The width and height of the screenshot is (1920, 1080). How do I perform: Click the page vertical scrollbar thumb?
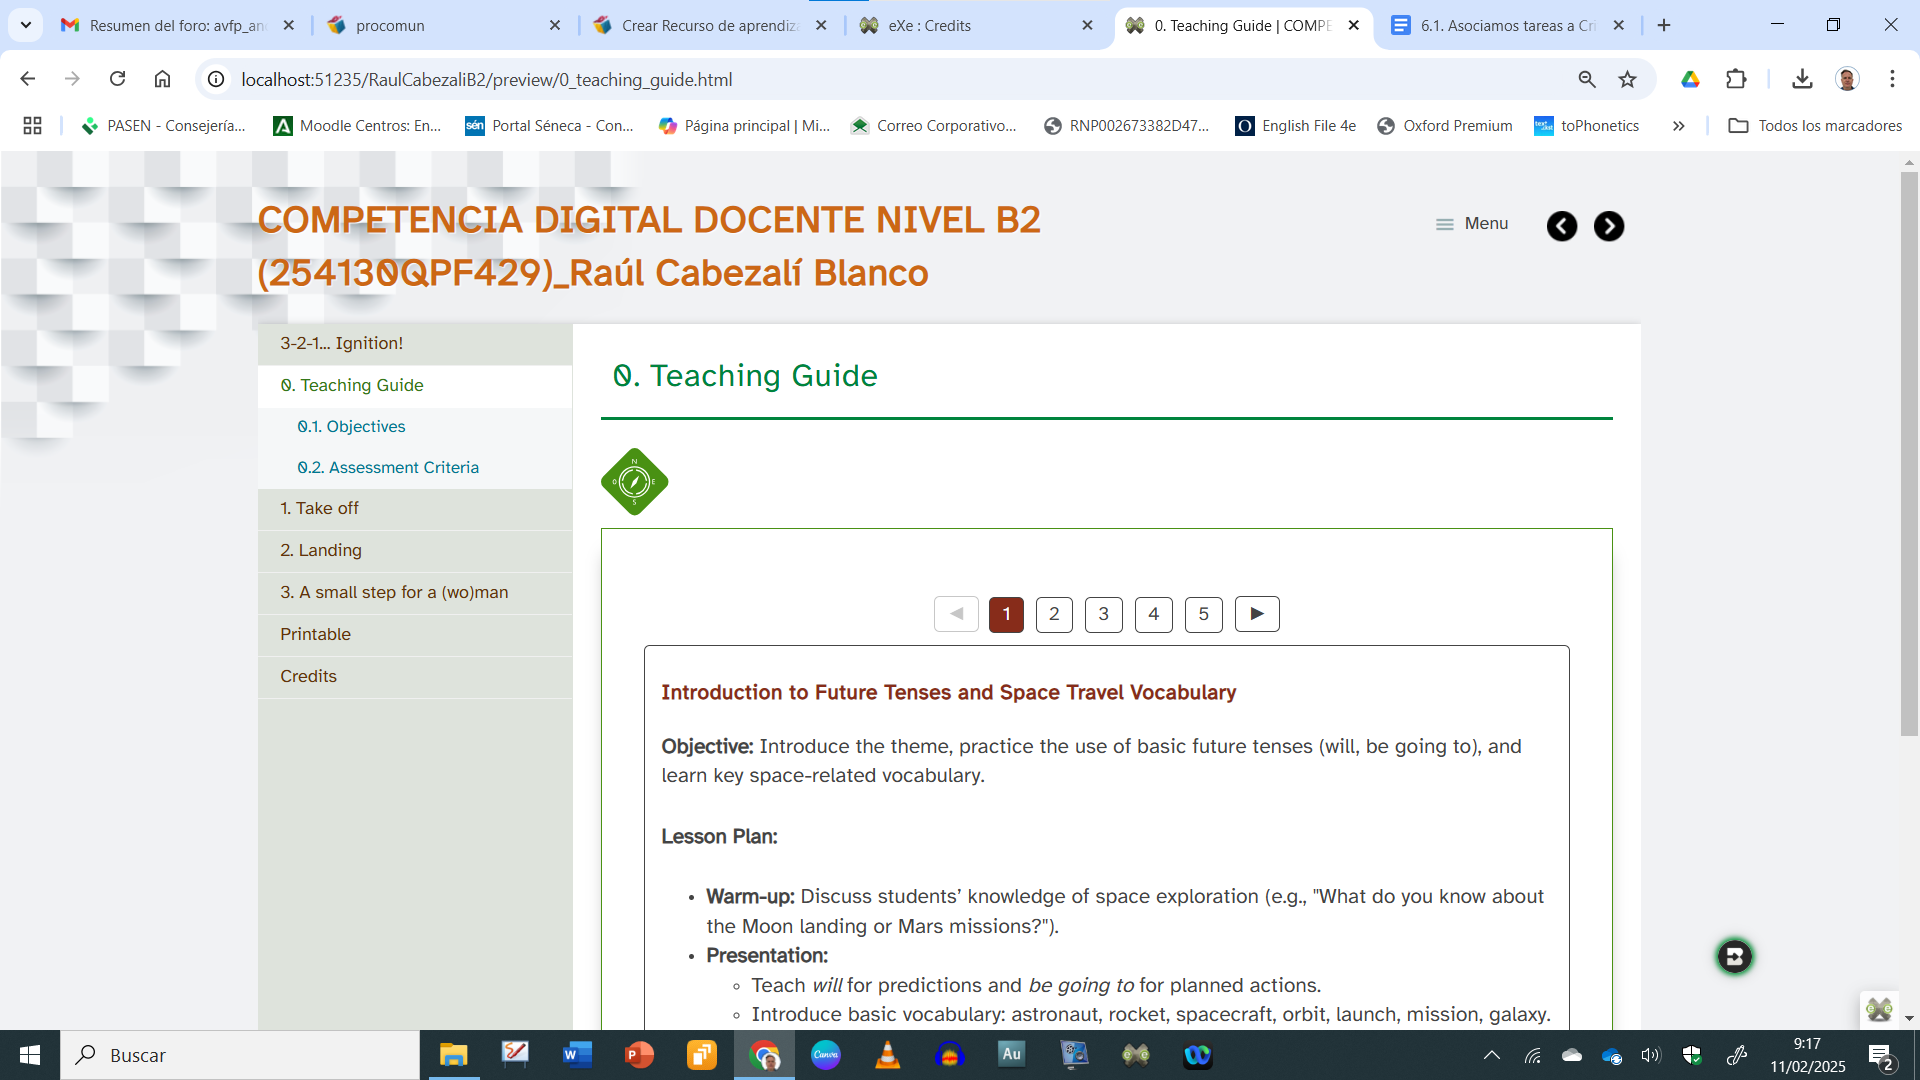1909,453
